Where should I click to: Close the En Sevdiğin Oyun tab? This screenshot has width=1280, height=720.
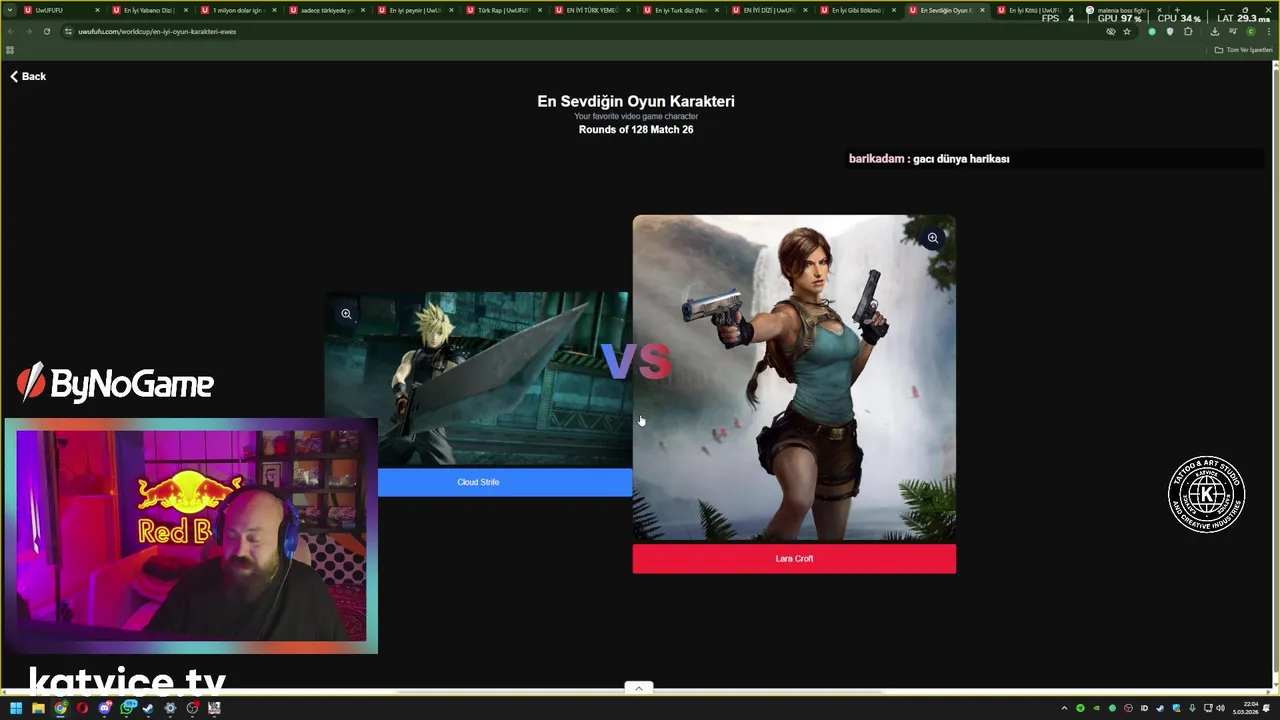pos(982,10)
